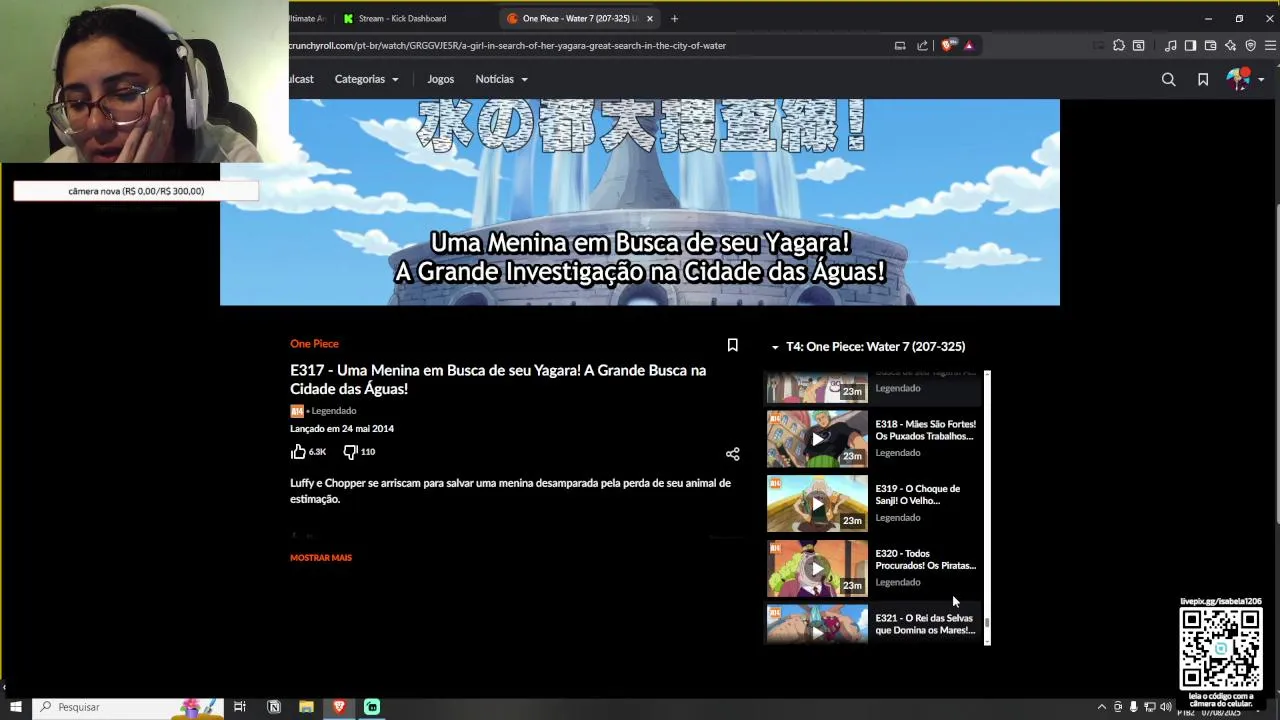This screenshot has height=720, width=1280.
Task: Open a new browser tab with plus button
Action: pyautogui.click(x=674, y=18)
